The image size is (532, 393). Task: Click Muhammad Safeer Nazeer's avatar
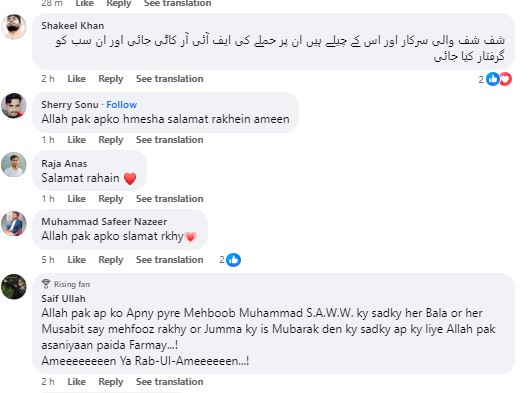14,224
